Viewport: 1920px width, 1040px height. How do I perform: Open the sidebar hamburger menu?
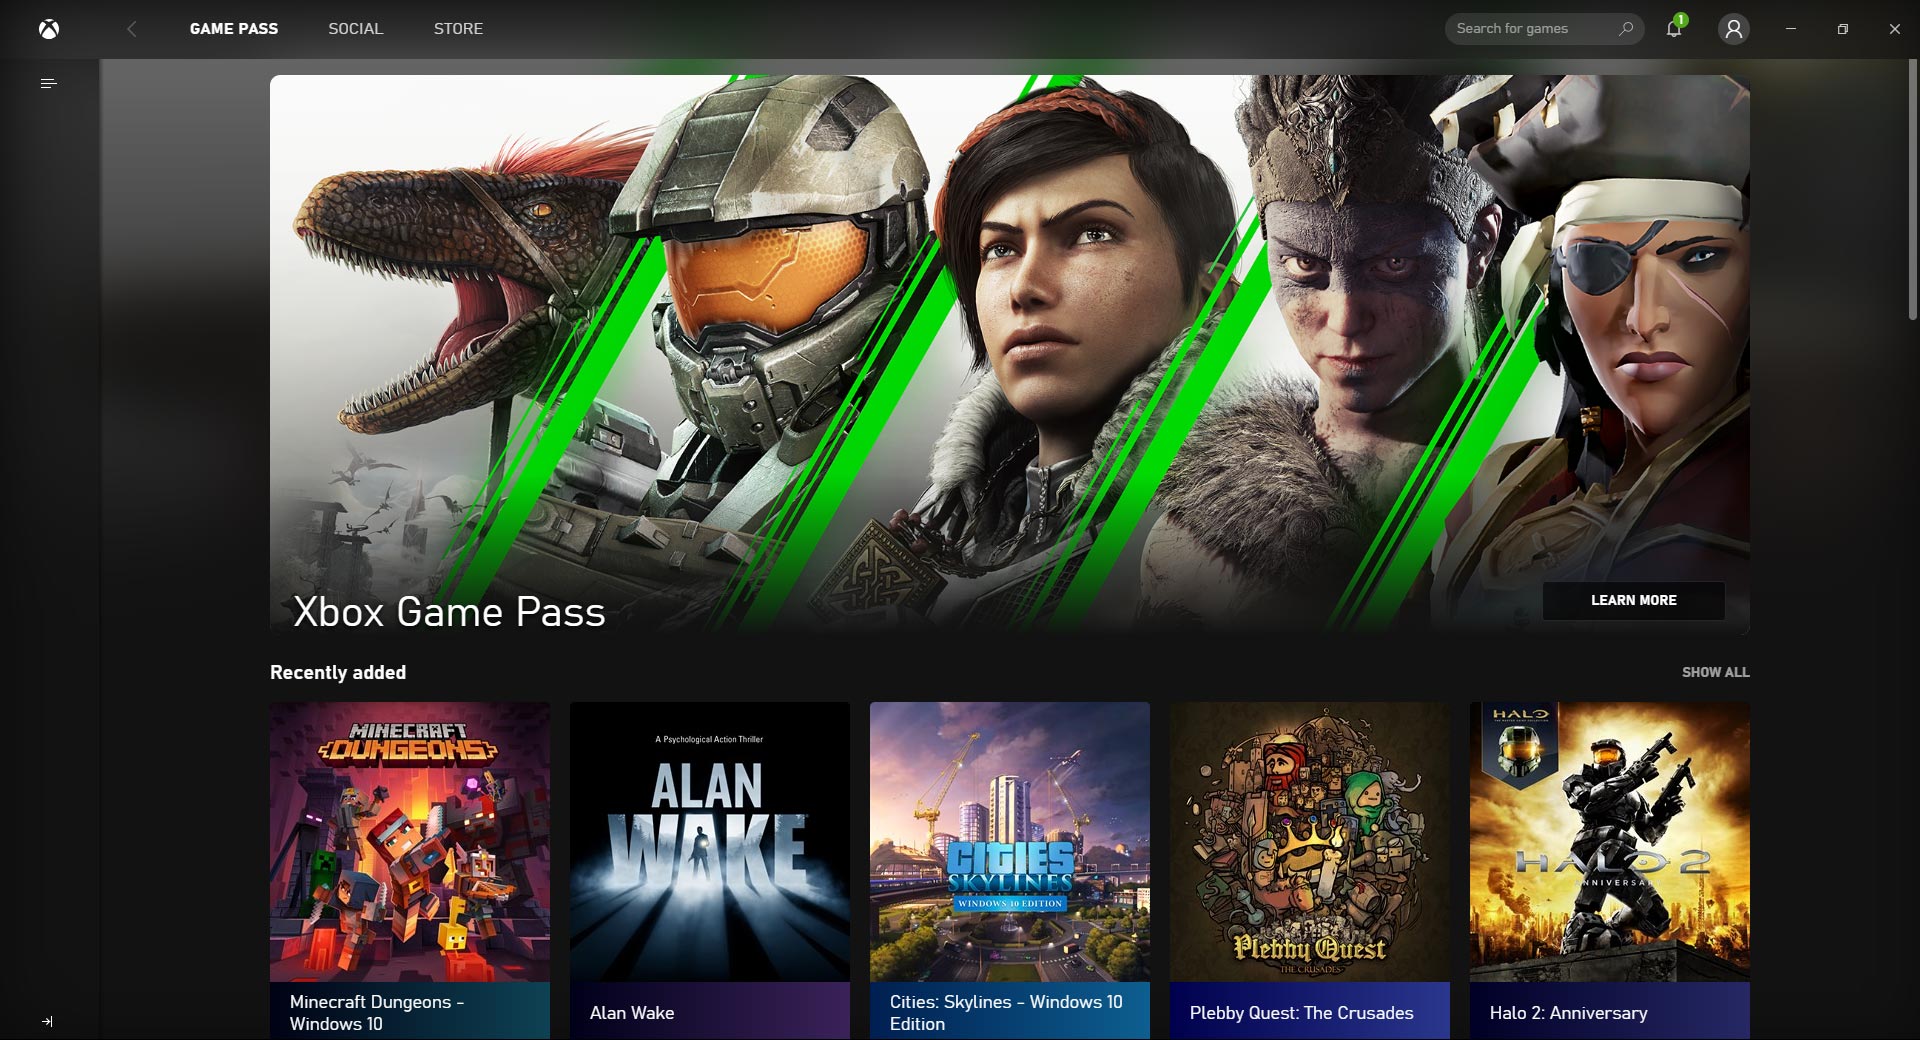point(48,83)
